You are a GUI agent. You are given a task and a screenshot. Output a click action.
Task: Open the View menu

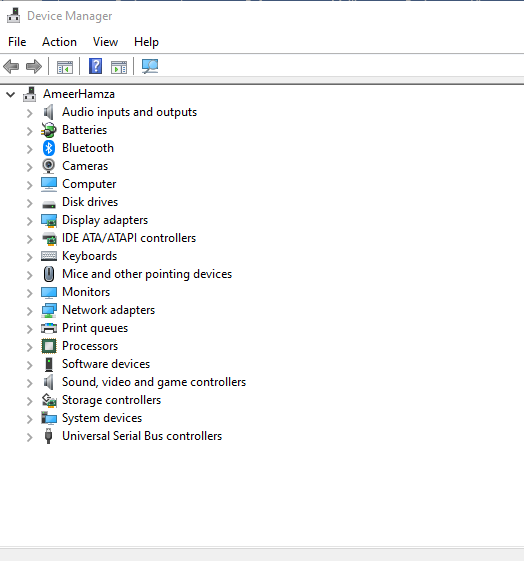point(105,42)
